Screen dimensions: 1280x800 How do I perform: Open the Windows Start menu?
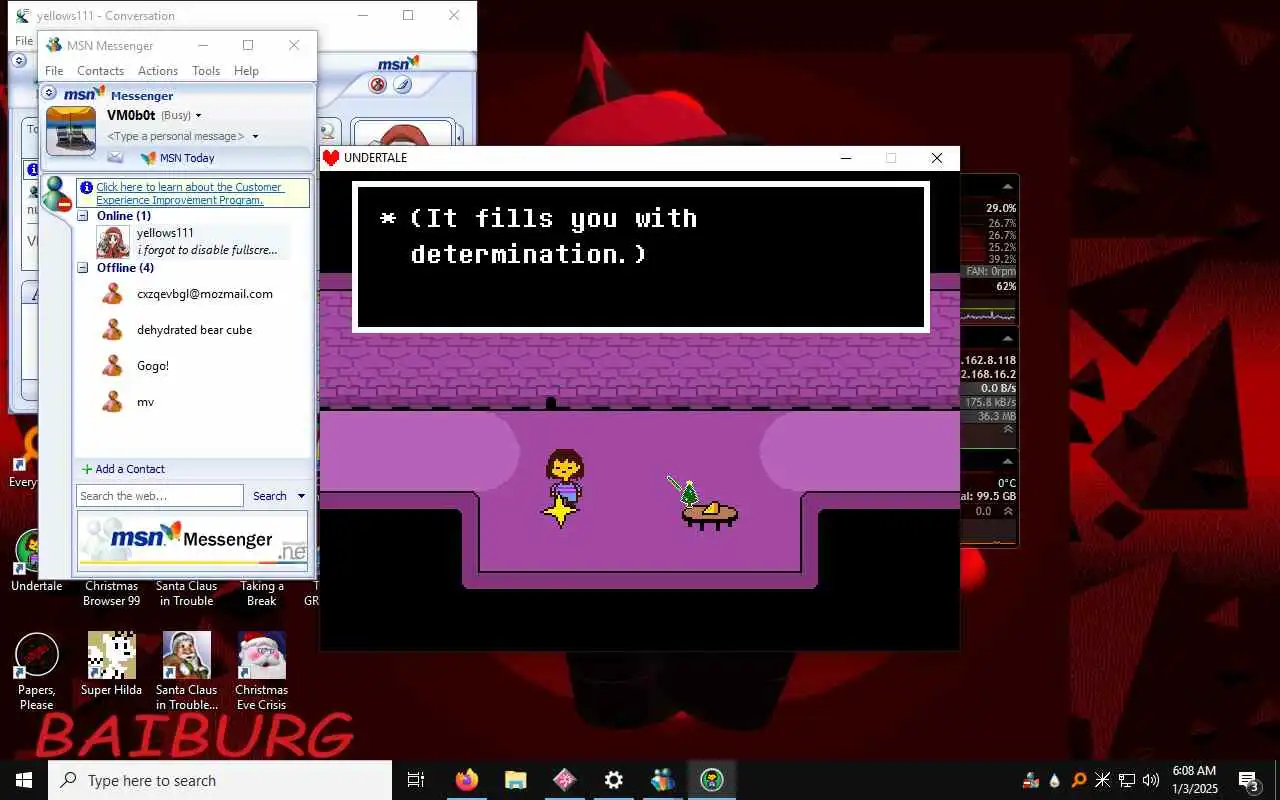pos(24,780)
